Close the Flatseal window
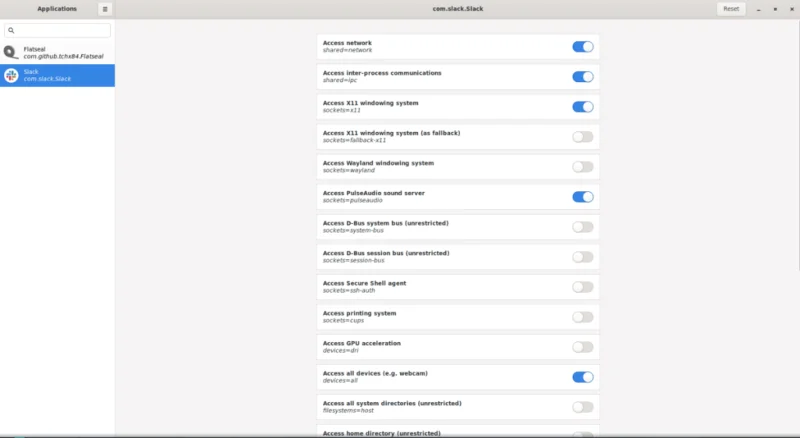This screenshot has height=438, width=800. click(x=791, y=9)
